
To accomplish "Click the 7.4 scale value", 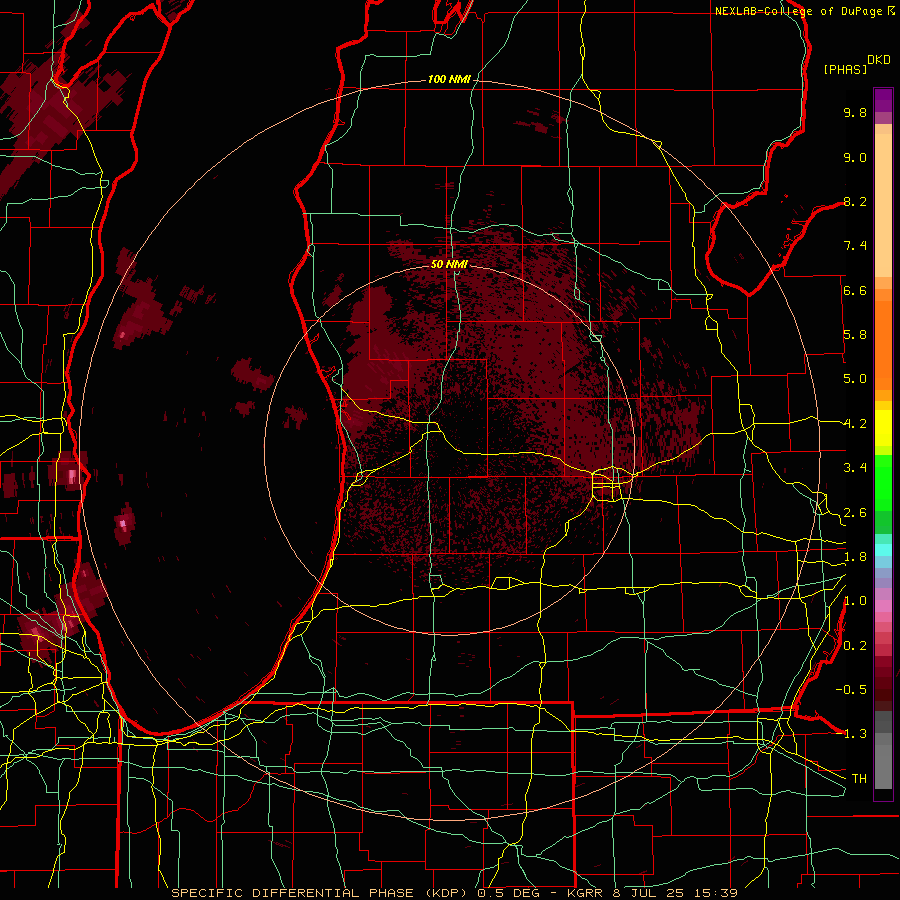I will (855, 246).
